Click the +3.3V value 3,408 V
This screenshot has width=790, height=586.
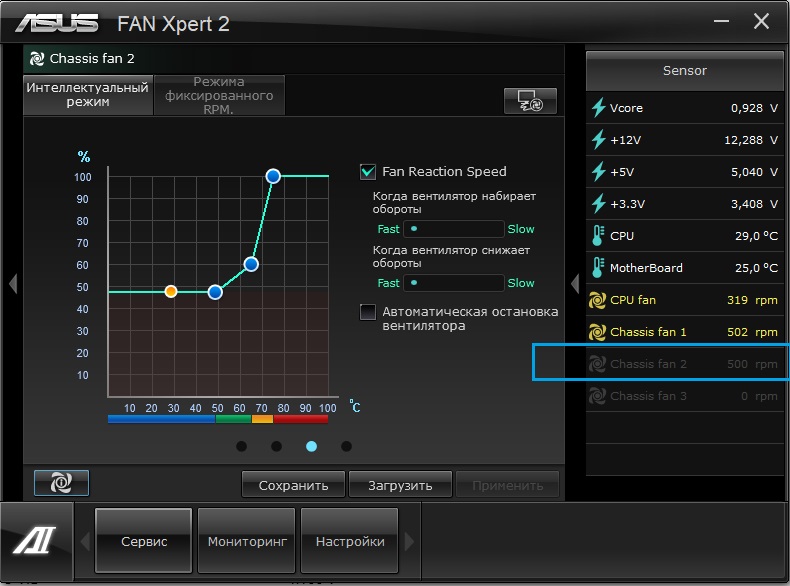[754, 204]
